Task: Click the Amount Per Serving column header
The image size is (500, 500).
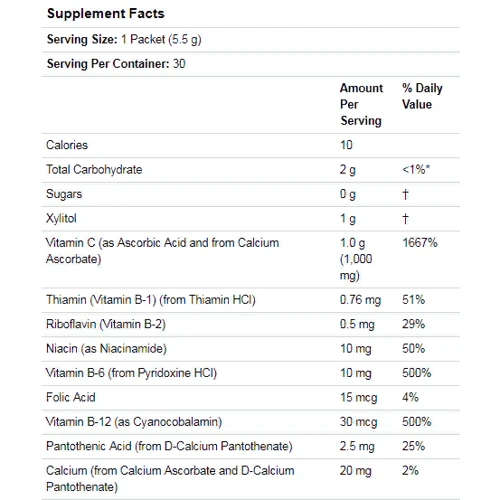Action: coord(361,104)
